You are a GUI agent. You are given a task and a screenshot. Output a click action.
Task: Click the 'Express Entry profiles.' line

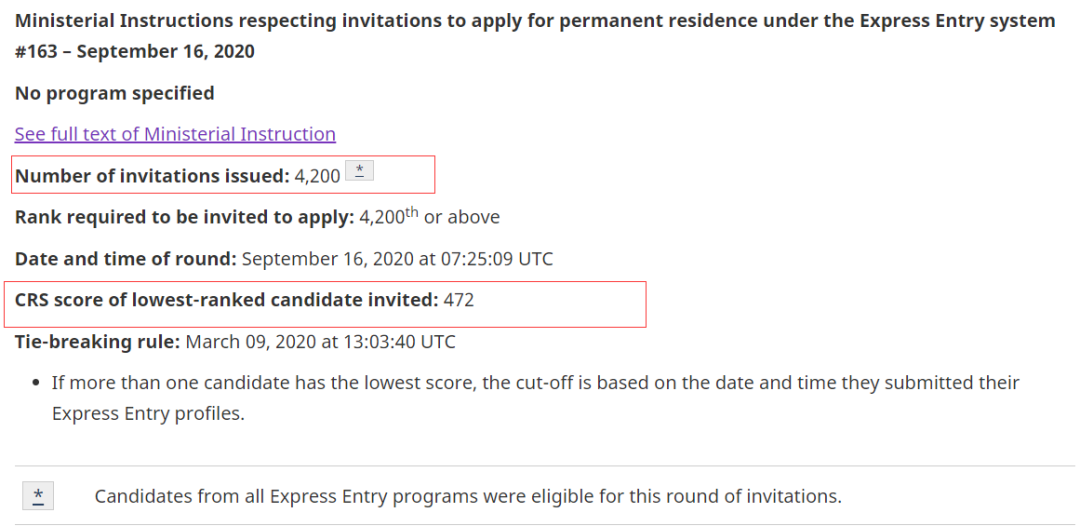pos(148,415)
